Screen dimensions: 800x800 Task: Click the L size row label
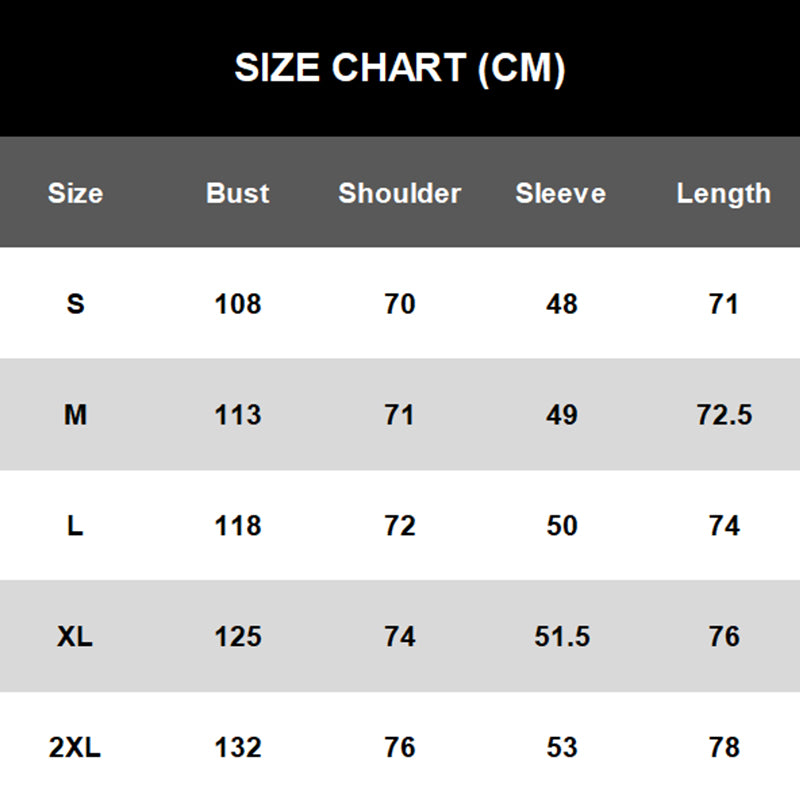[x=75, y=526]
